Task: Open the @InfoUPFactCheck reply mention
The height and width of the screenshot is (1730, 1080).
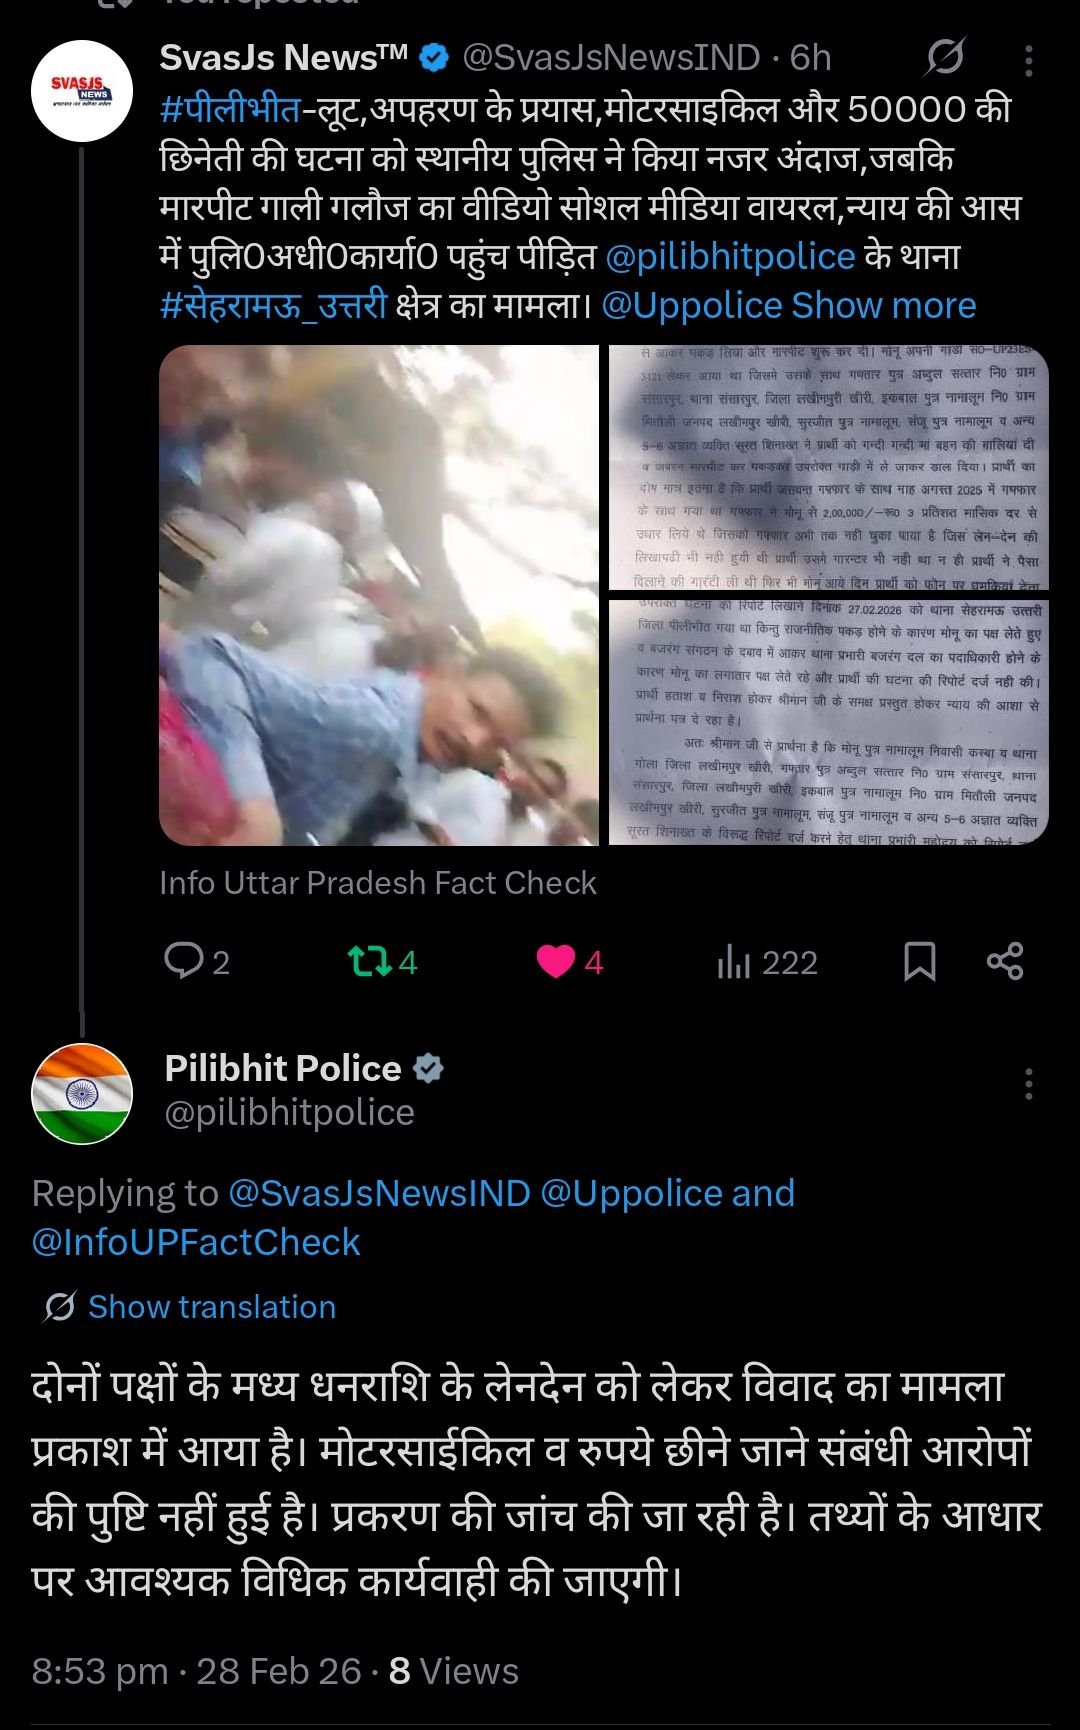Action: tap(196, 1242)
